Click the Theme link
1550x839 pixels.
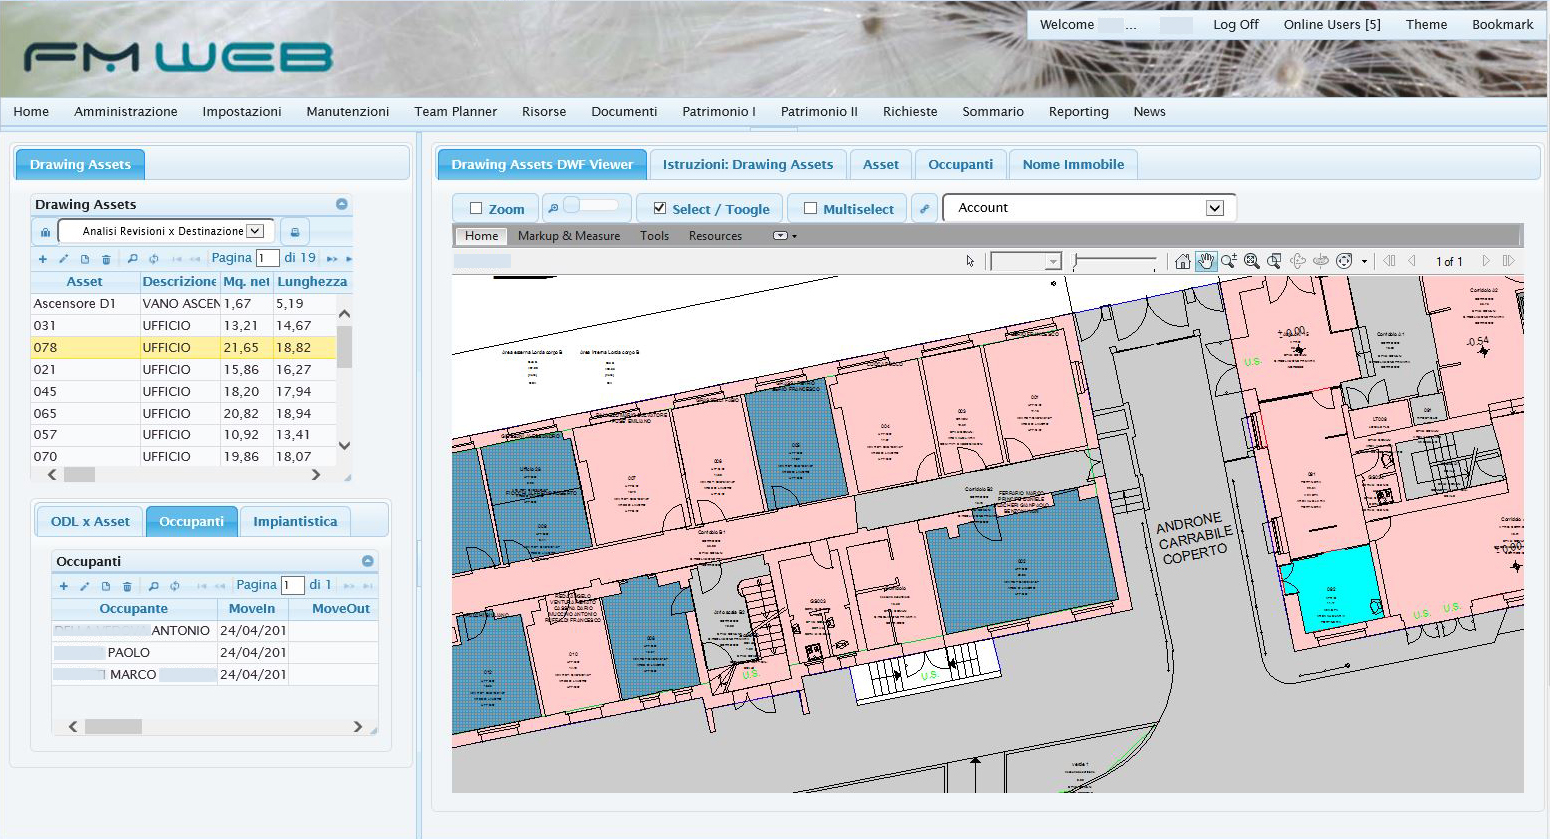click(1426, 24)
